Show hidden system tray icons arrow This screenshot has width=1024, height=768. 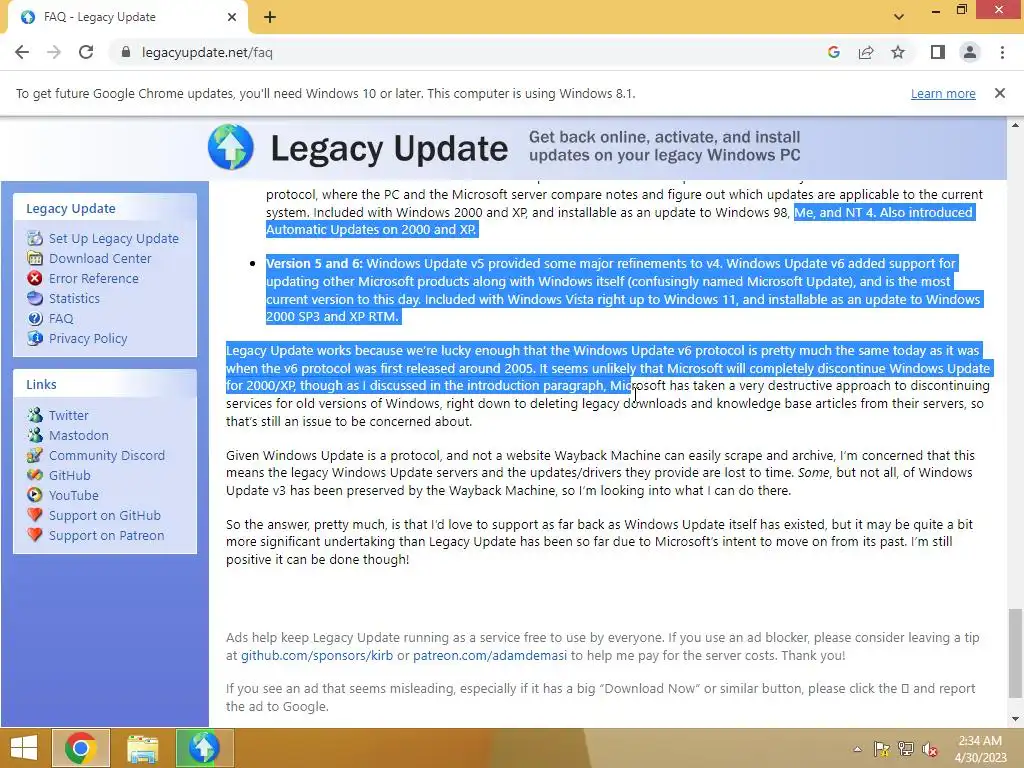[857, 749]
